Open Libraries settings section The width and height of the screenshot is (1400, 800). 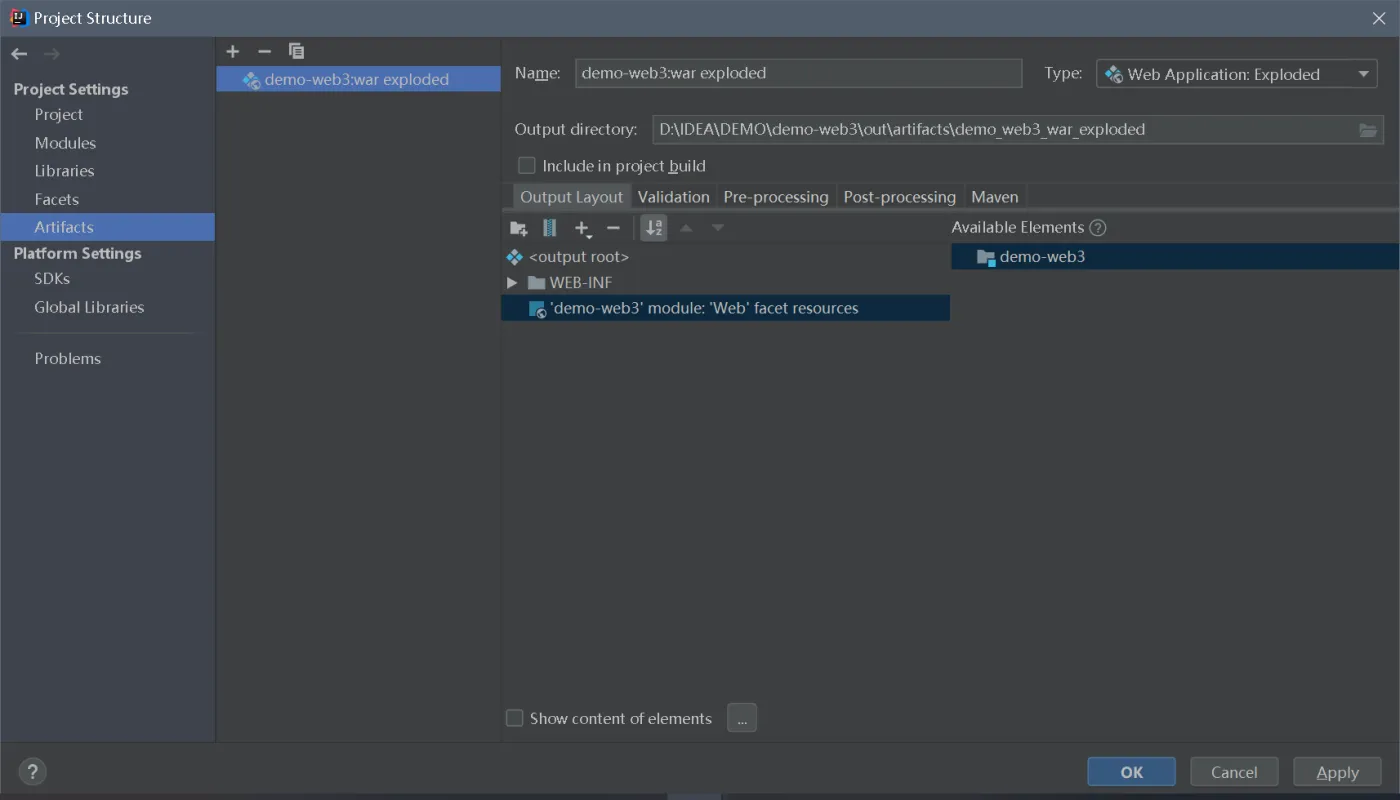(x=64, y=171)
